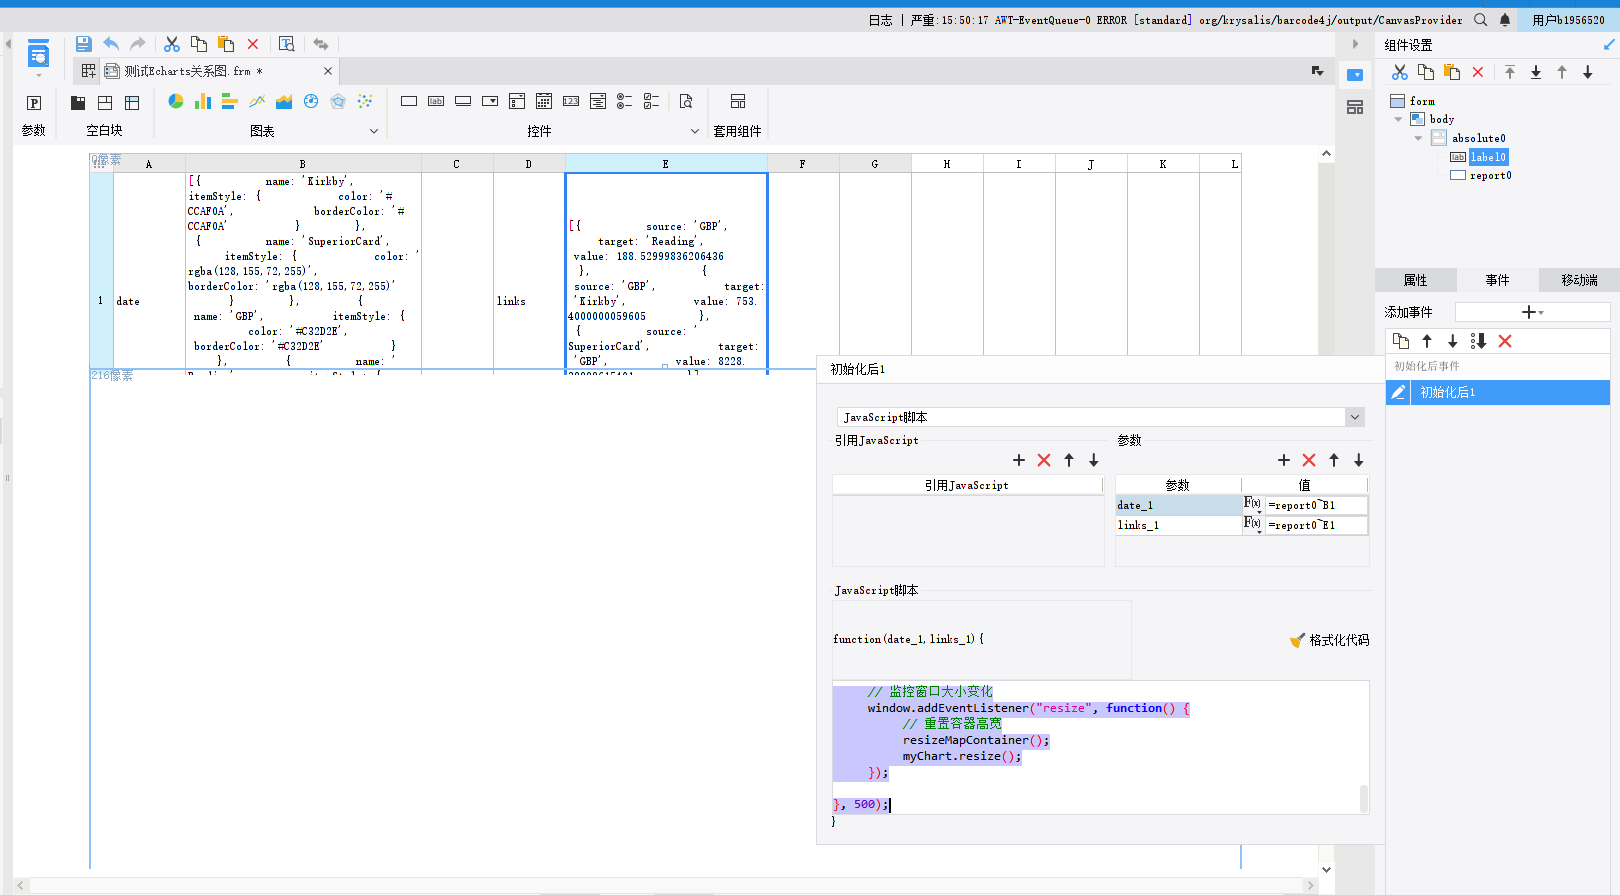
Task: Delete the selected event in event list toolbar
Action: [x=1505, y=341]
